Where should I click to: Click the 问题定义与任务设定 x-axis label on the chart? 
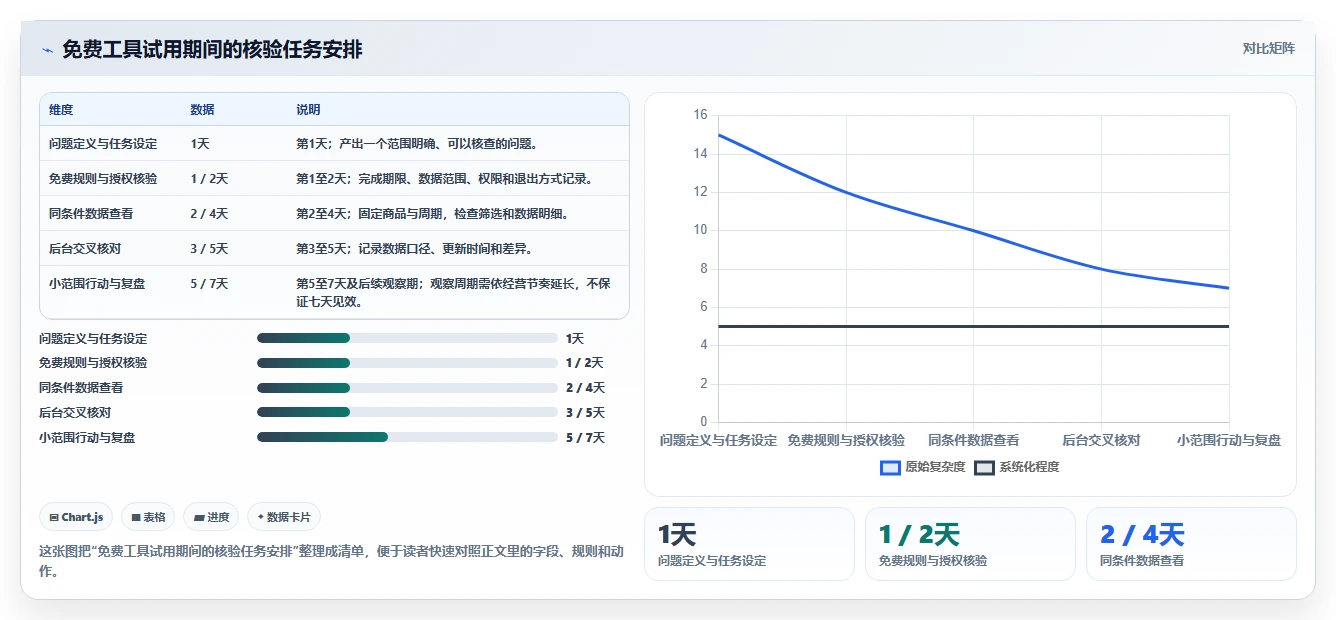719,440
